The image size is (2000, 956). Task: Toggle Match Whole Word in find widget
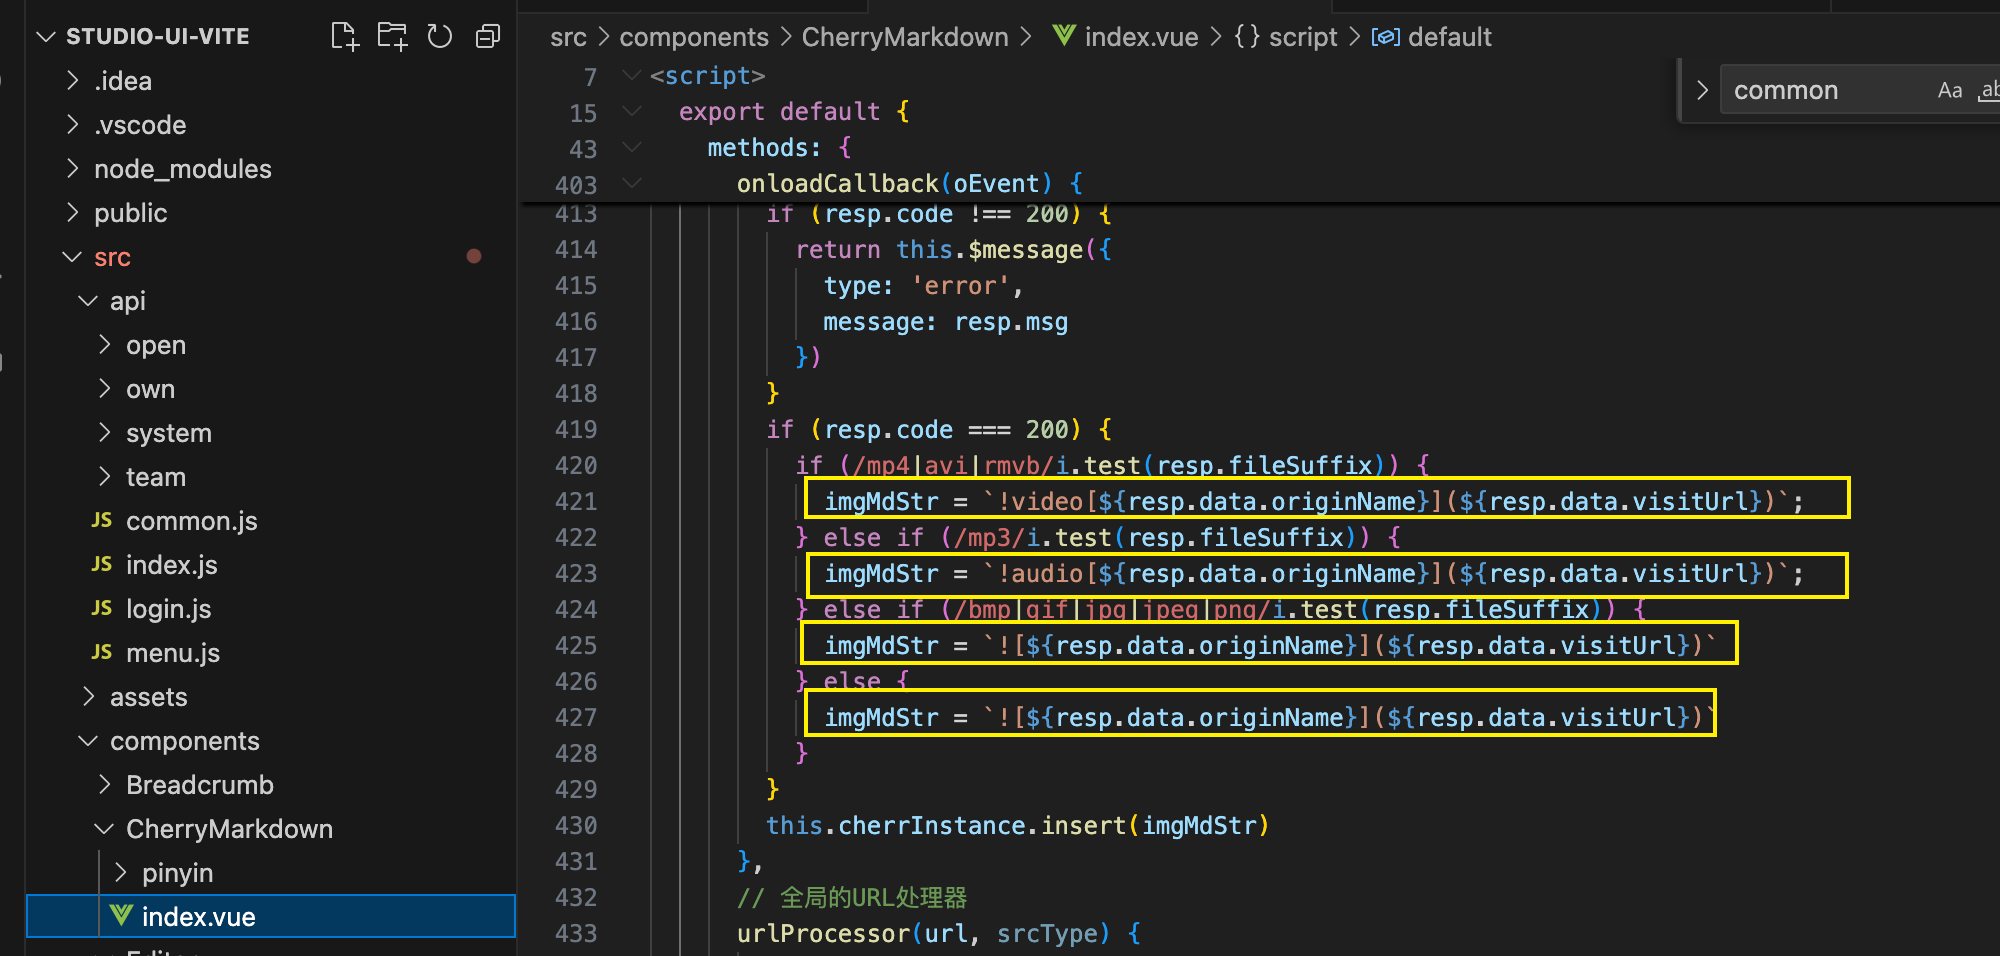point(1989,90)
